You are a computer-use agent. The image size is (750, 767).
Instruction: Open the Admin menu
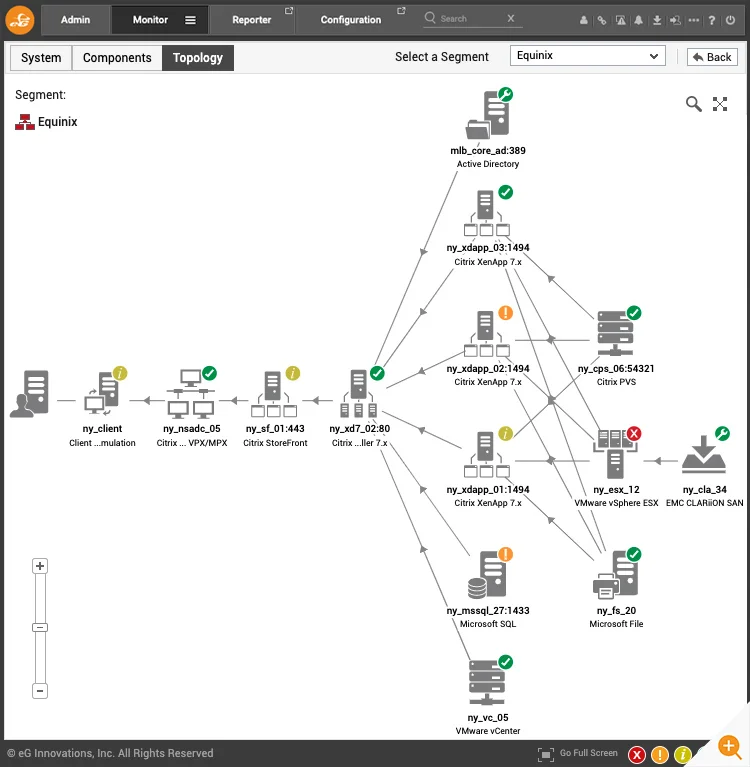(x=75, y=20)
